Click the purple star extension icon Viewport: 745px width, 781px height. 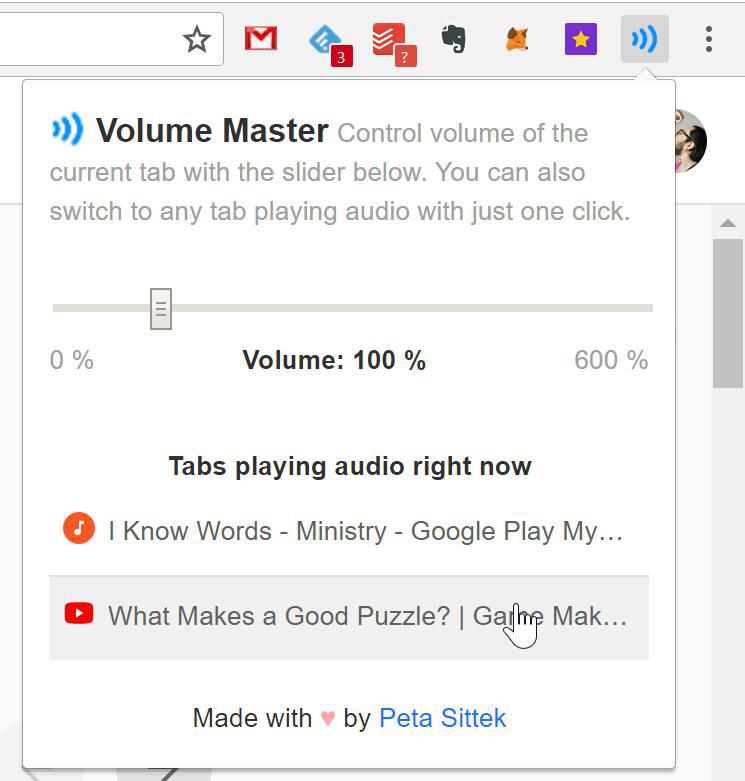click(x=581, y=39)
